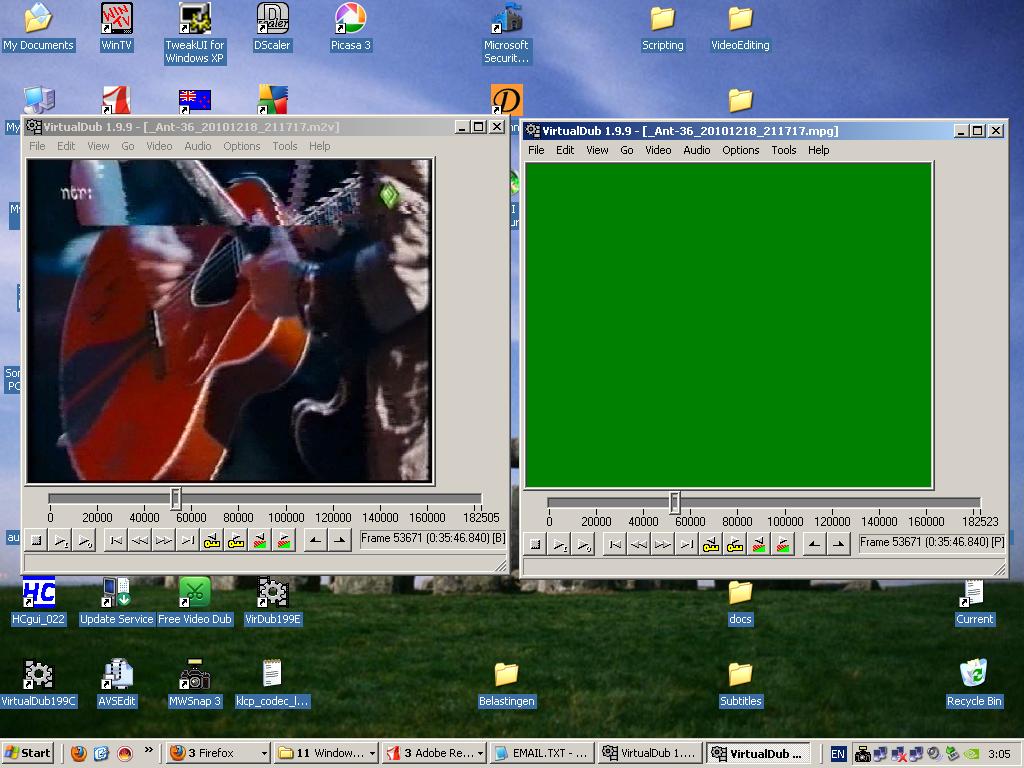The height and width of the screenshot is (768, 1024).
Task: Go to next keyframe in left VirtualDub window
Action: [x=236, y=541]
